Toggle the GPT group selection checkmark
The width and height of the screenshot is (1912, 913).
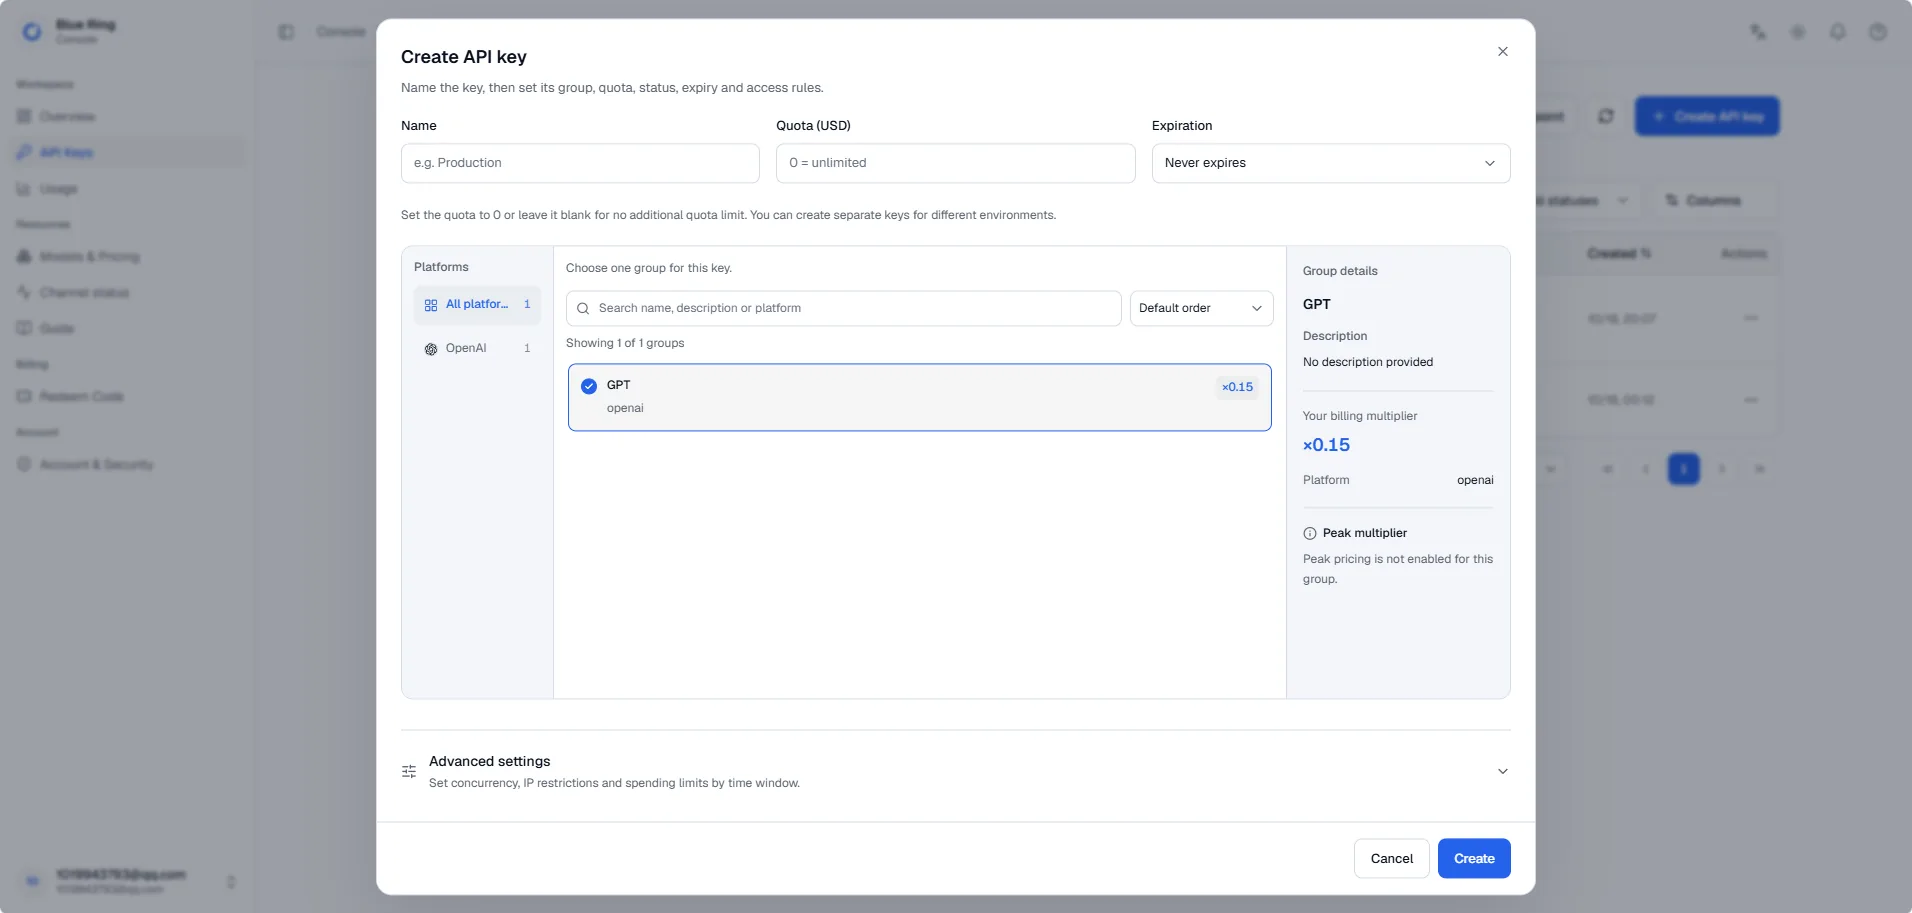click(589, 386)
